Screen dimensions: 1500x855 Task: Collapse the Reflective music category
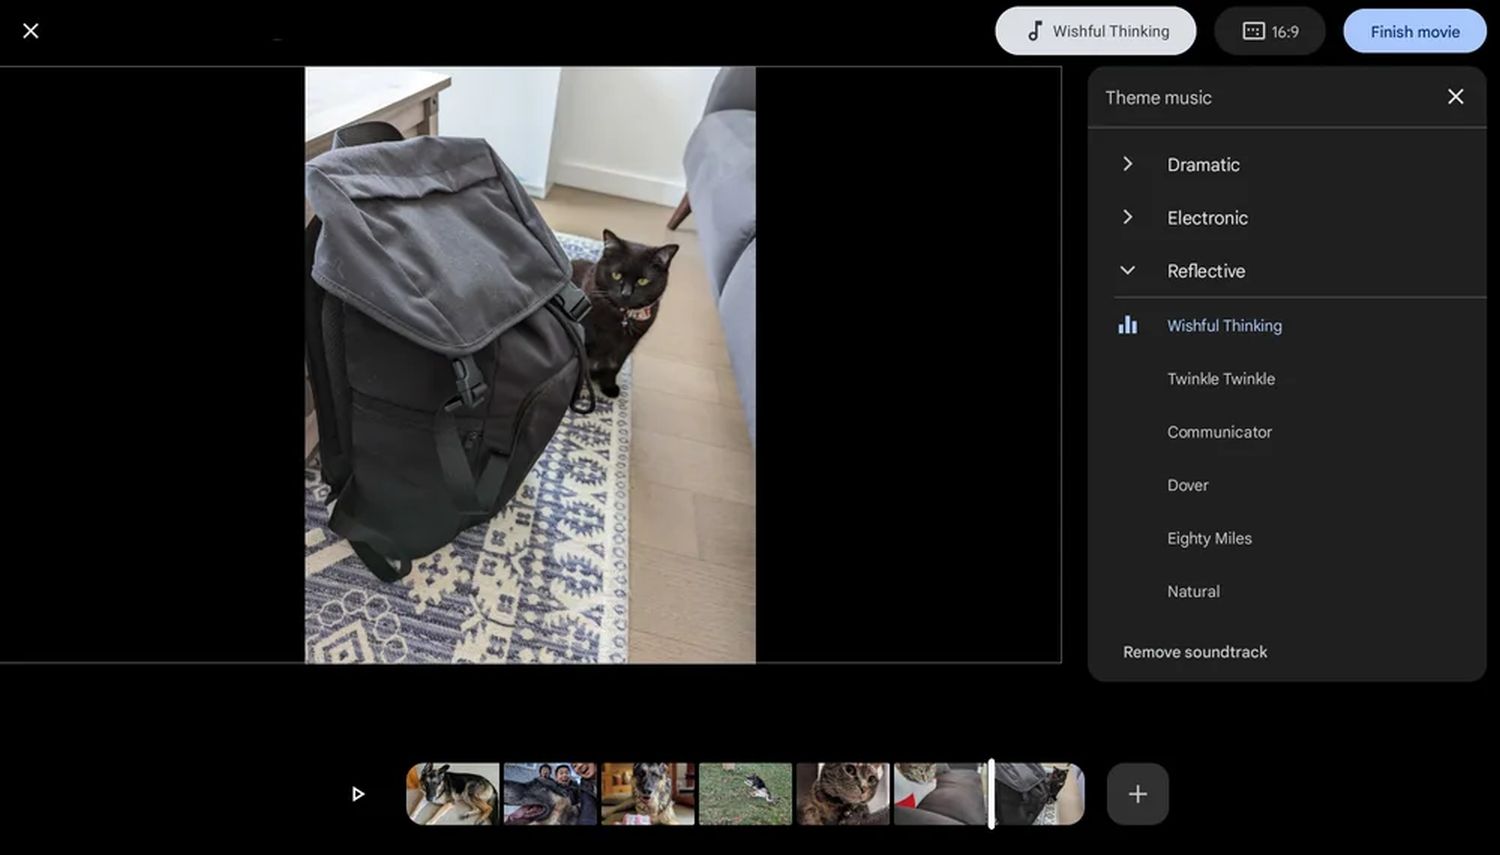click(1205, 271)
